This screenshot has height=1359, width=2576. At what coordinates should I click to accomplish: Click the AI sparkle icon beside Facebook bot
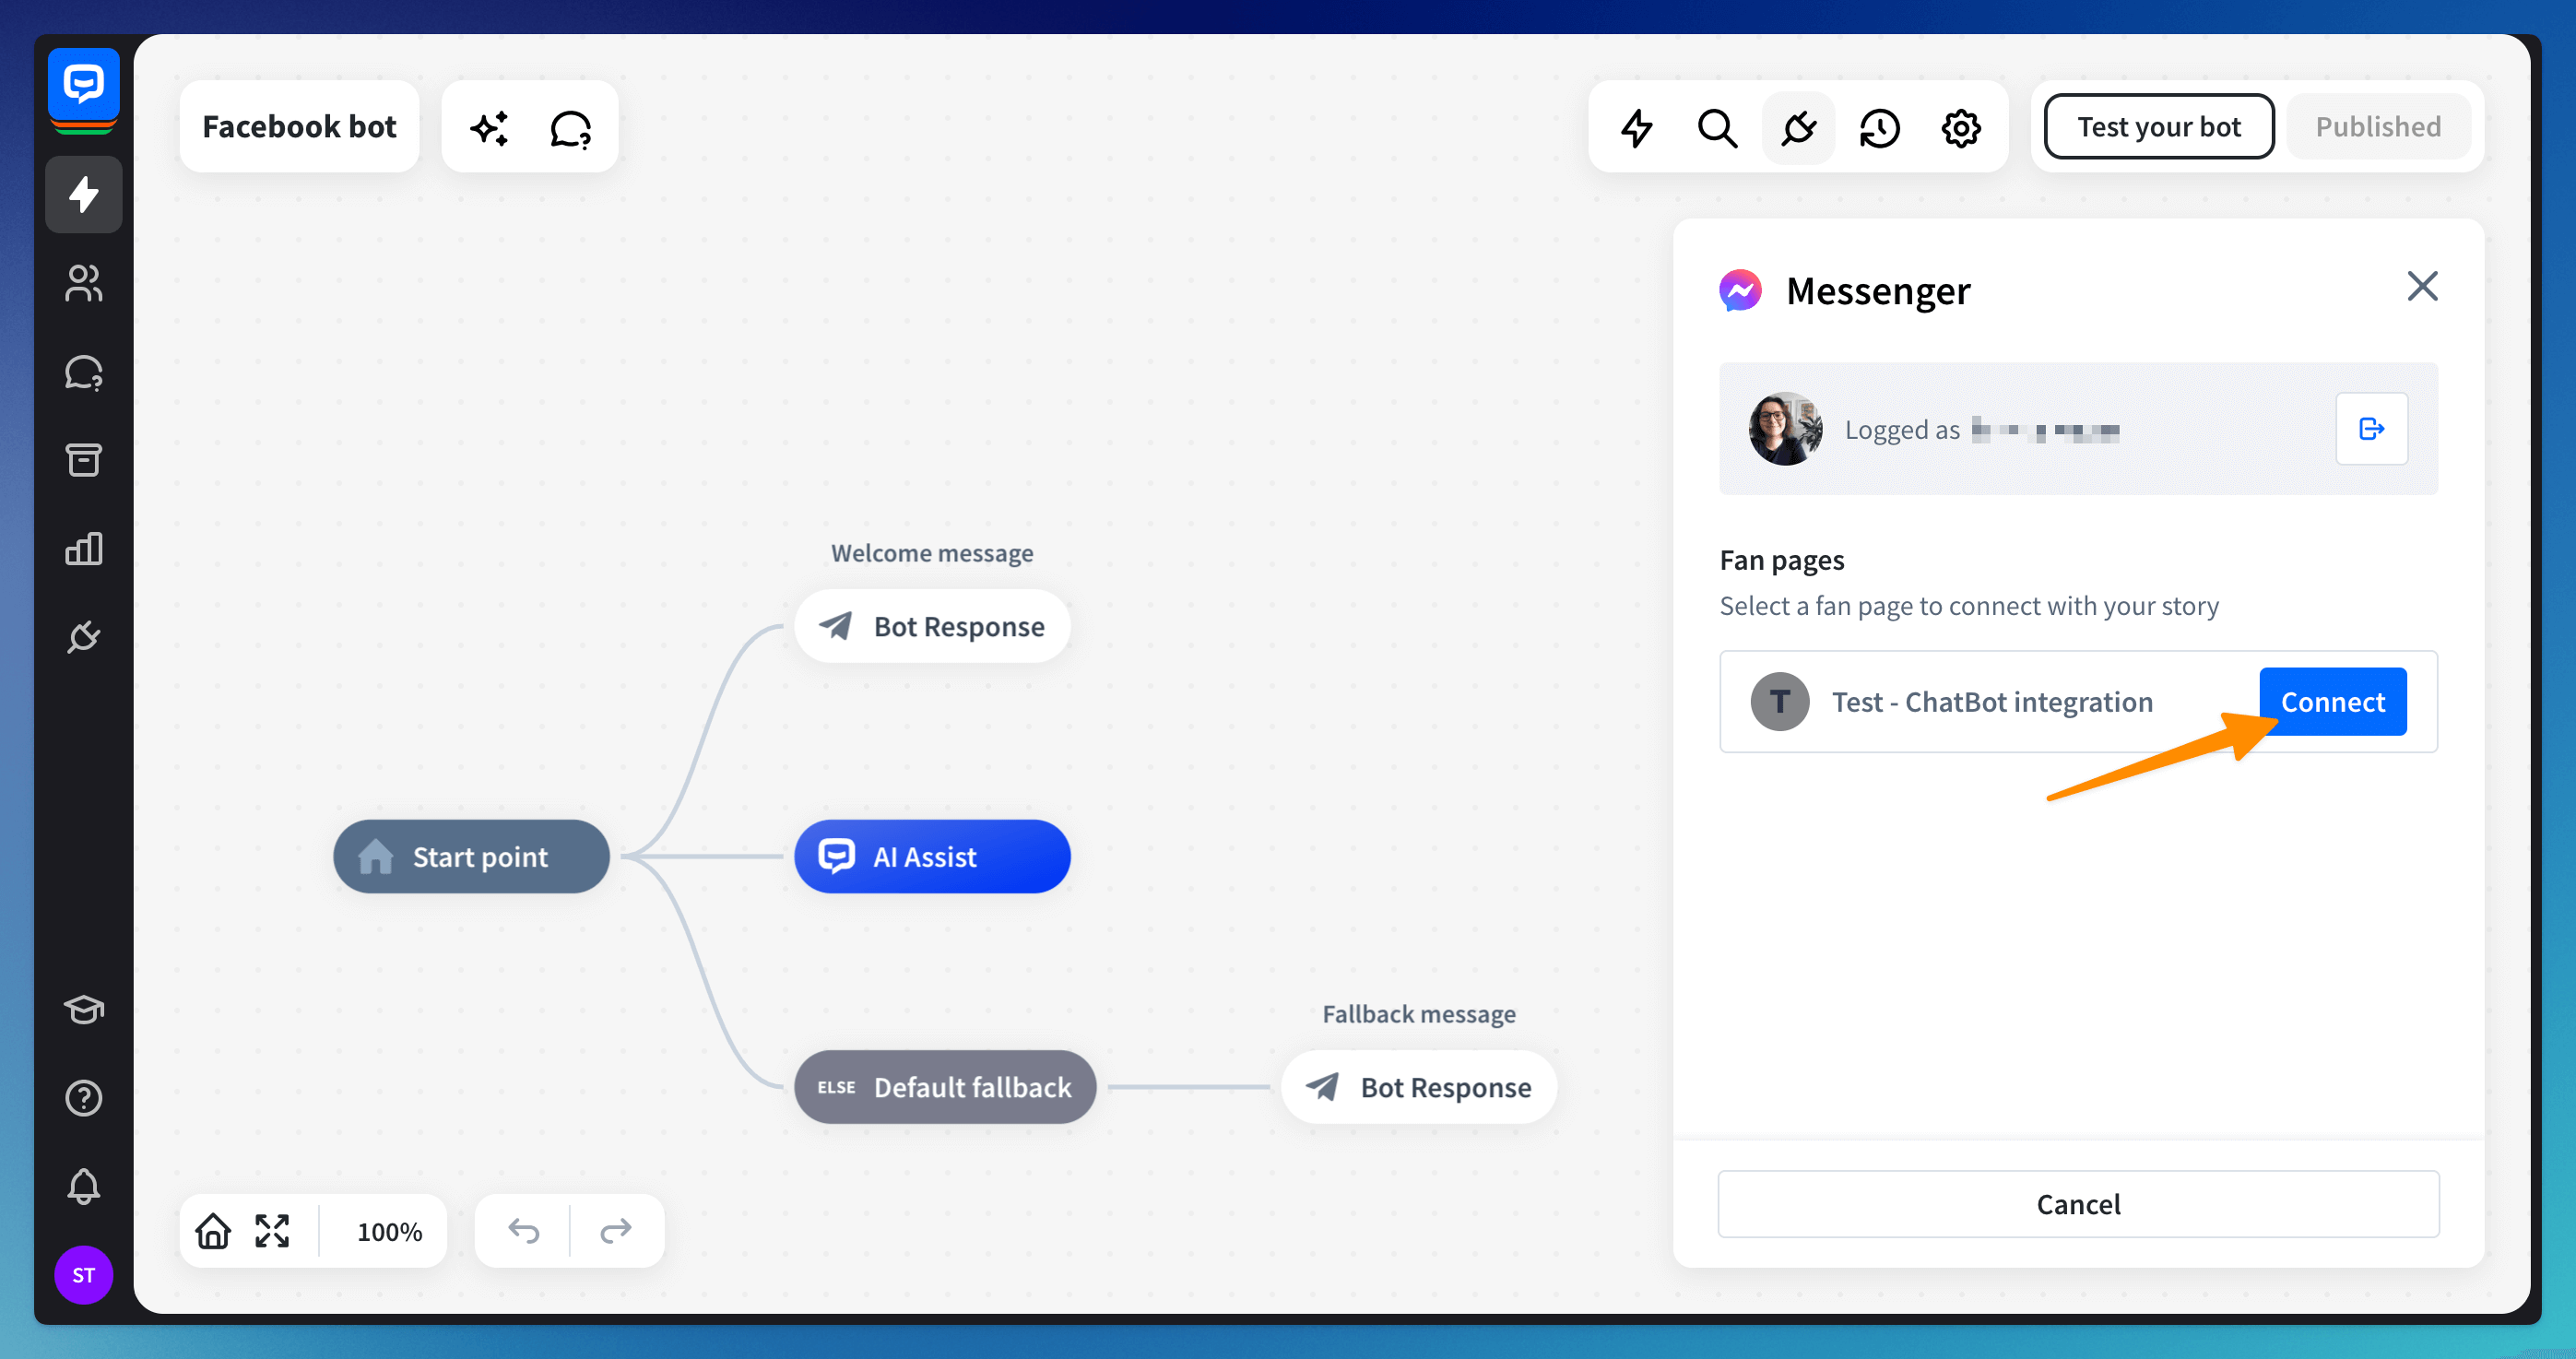(490, 128)
